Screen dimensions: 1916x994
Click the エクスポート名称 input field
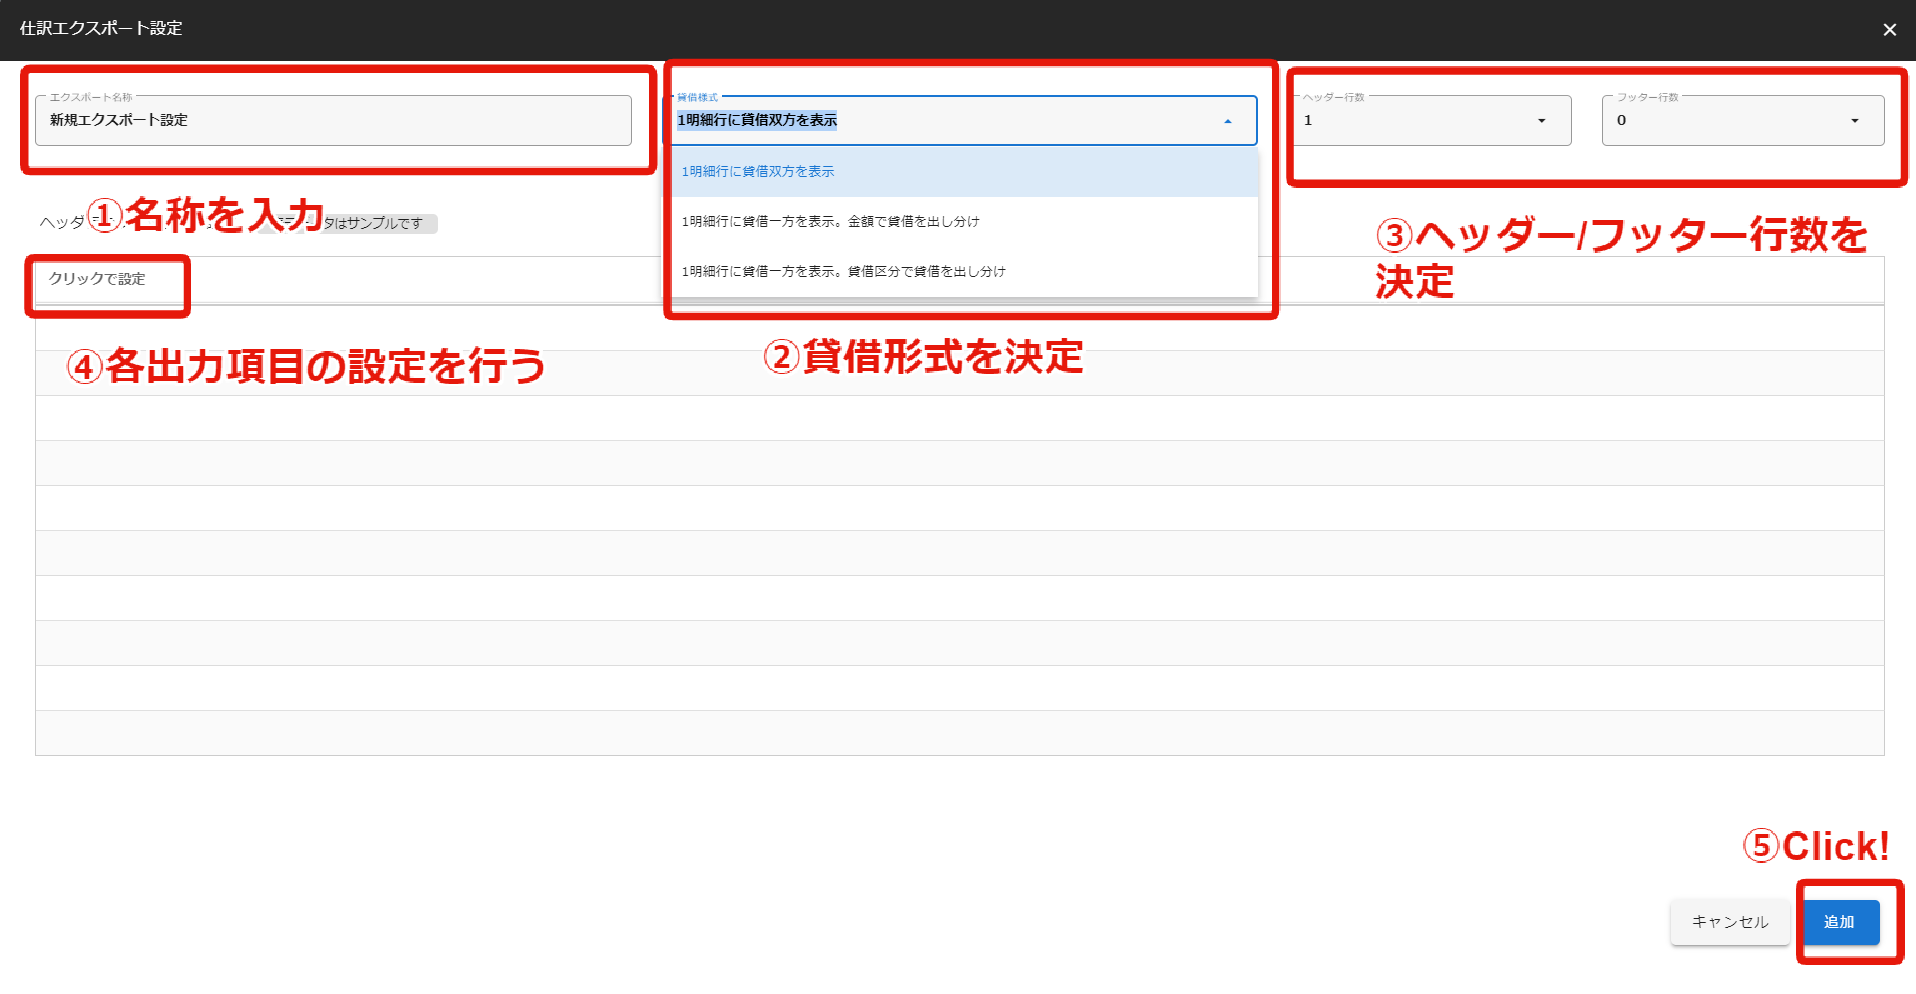pos(333,121)
